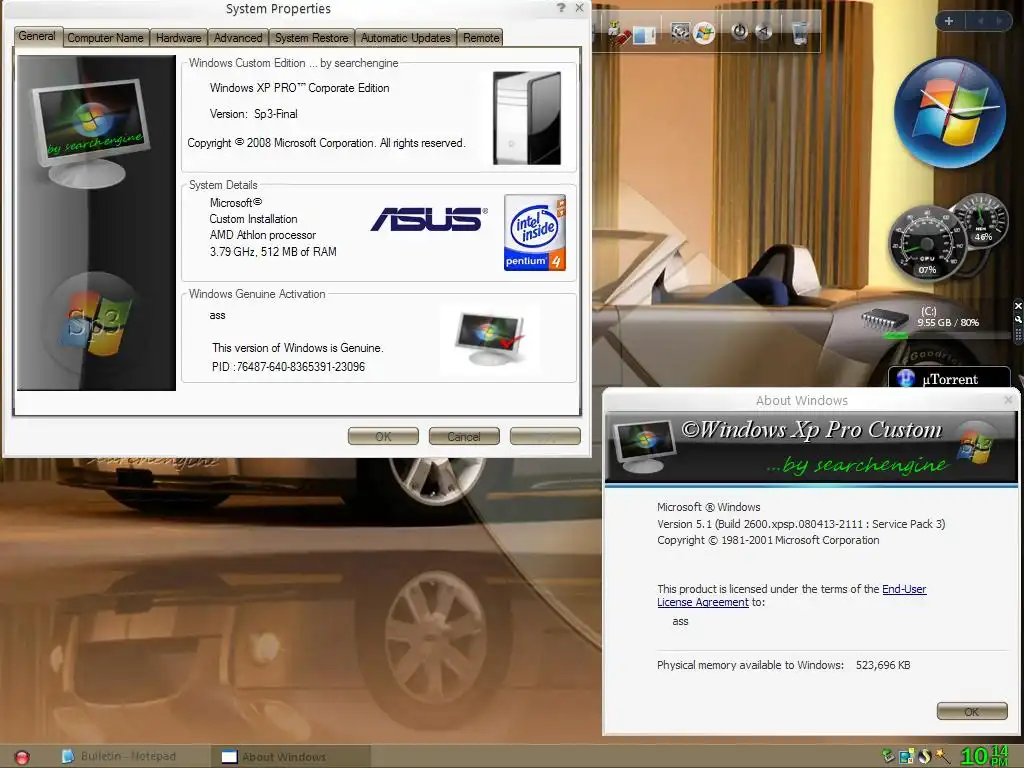Click the network computers tray icon

[x=906, y=756]
